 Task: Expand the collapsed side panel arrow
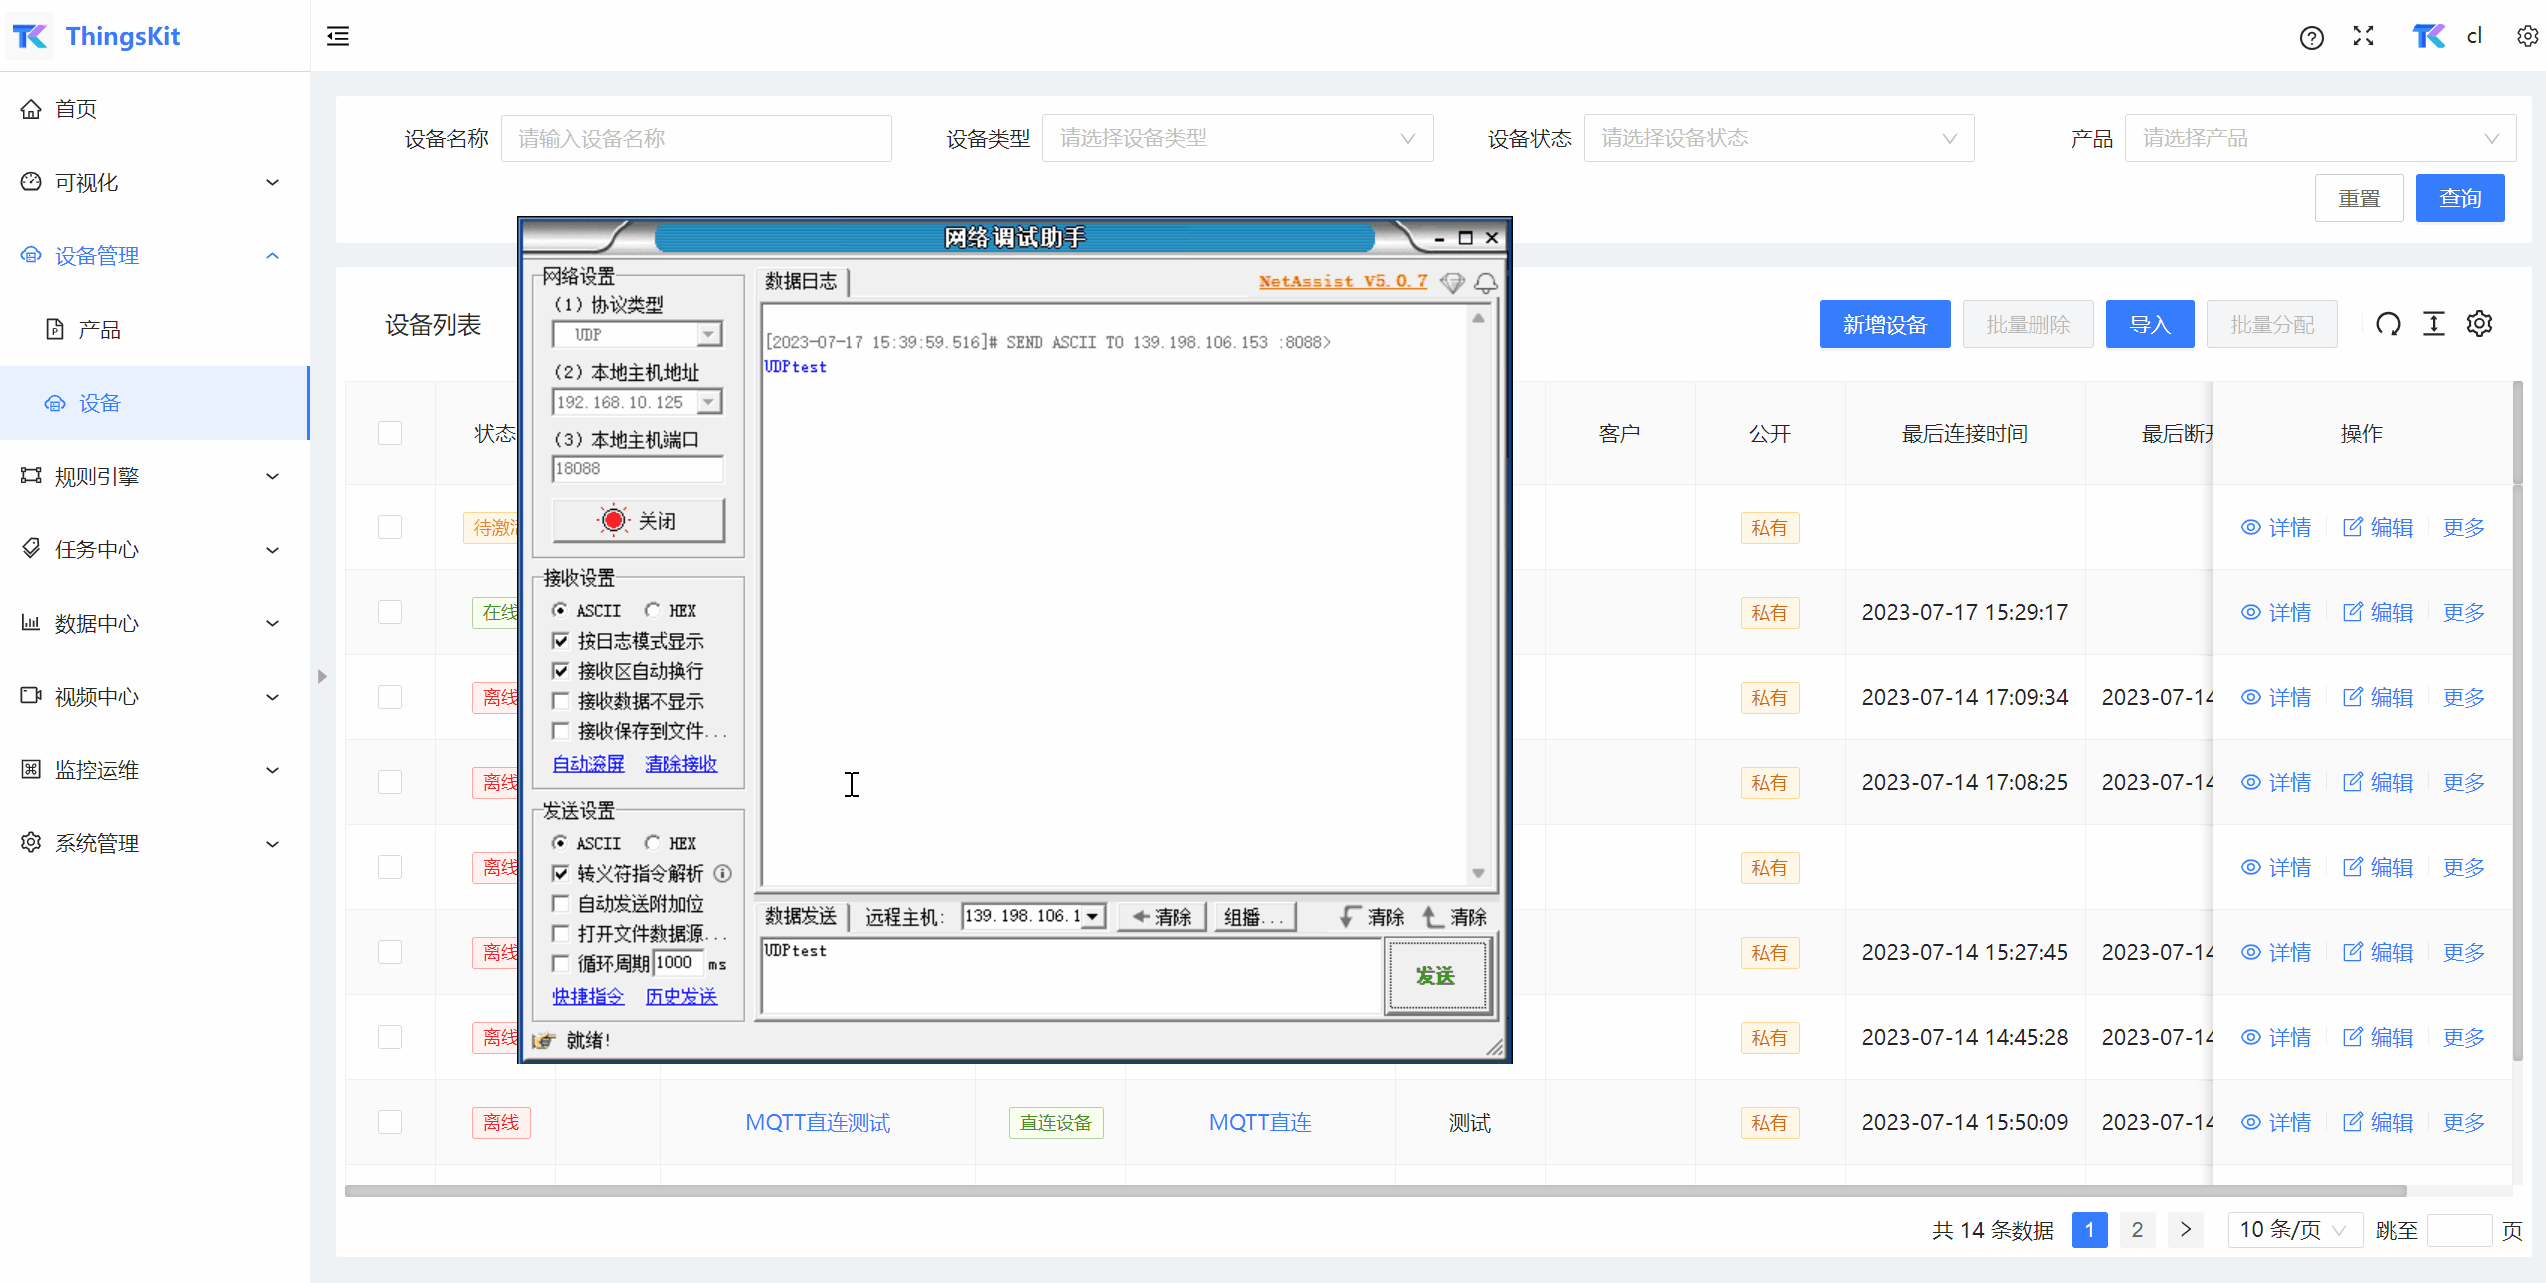322,677
